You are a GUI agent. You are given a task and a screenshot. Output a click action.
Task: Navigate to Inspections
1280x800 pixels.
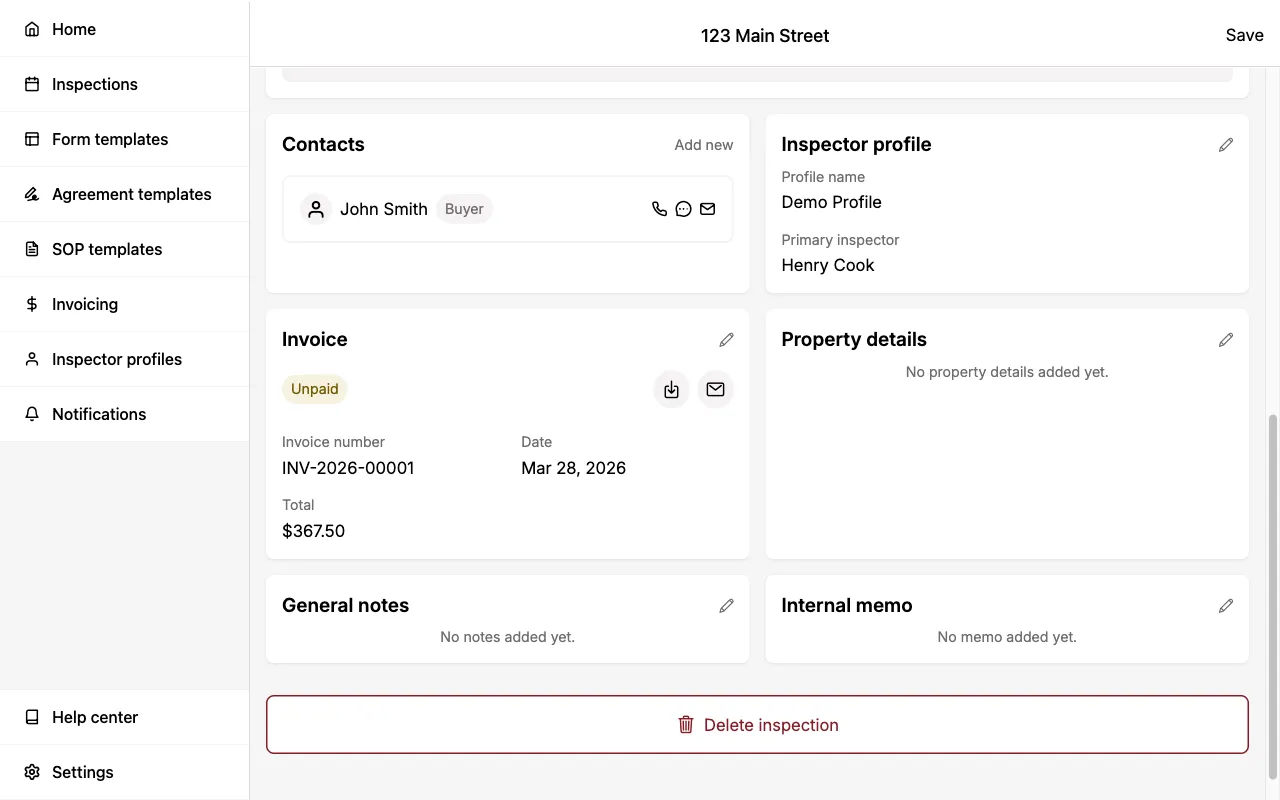click(94, 84)
